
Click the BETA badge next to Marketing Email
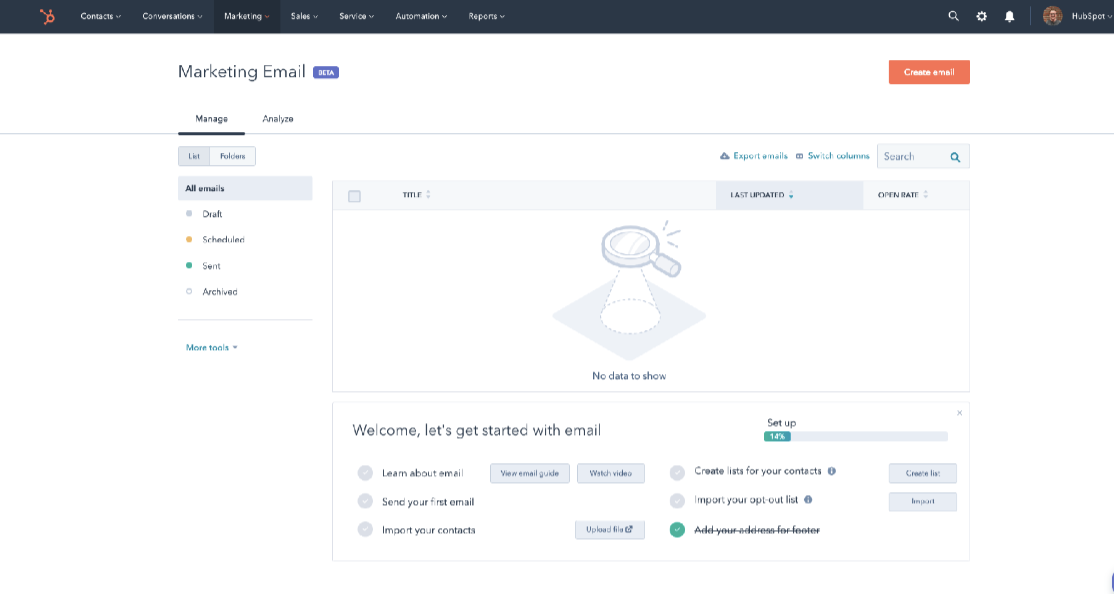pyautogui.click(x=326, y=72)
